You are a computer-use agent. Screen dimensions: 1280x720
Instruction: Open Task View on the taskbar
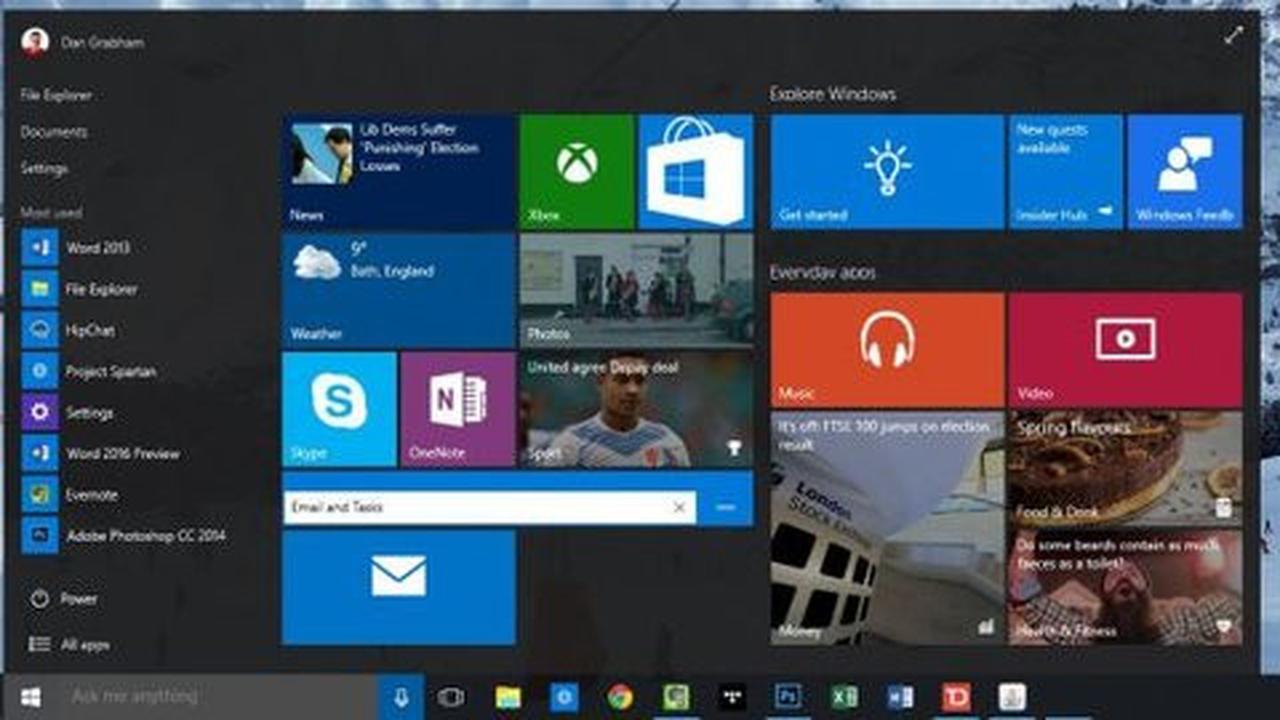tap(451, 697)
